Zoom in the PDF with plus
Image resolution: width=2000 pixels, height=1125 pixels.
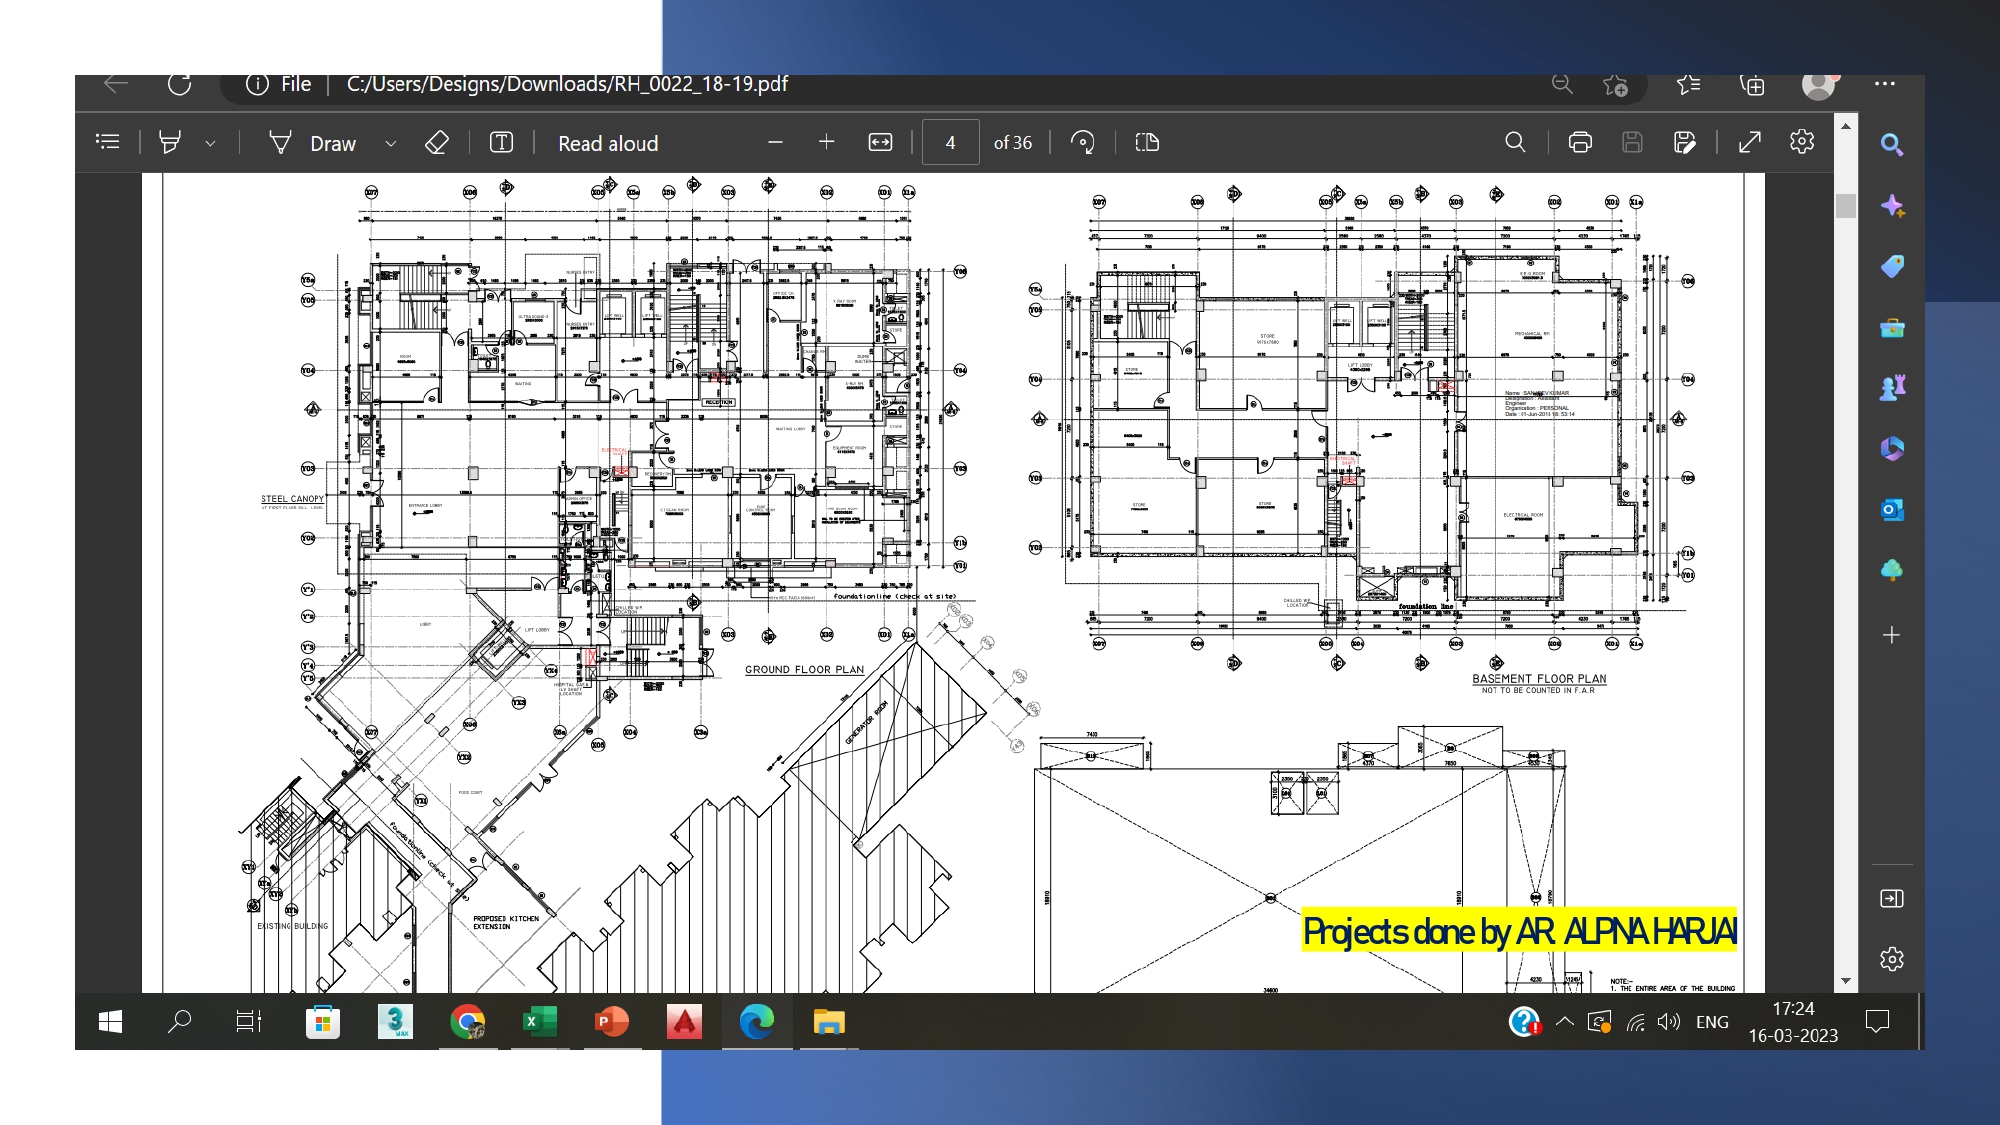pos(826,142)
